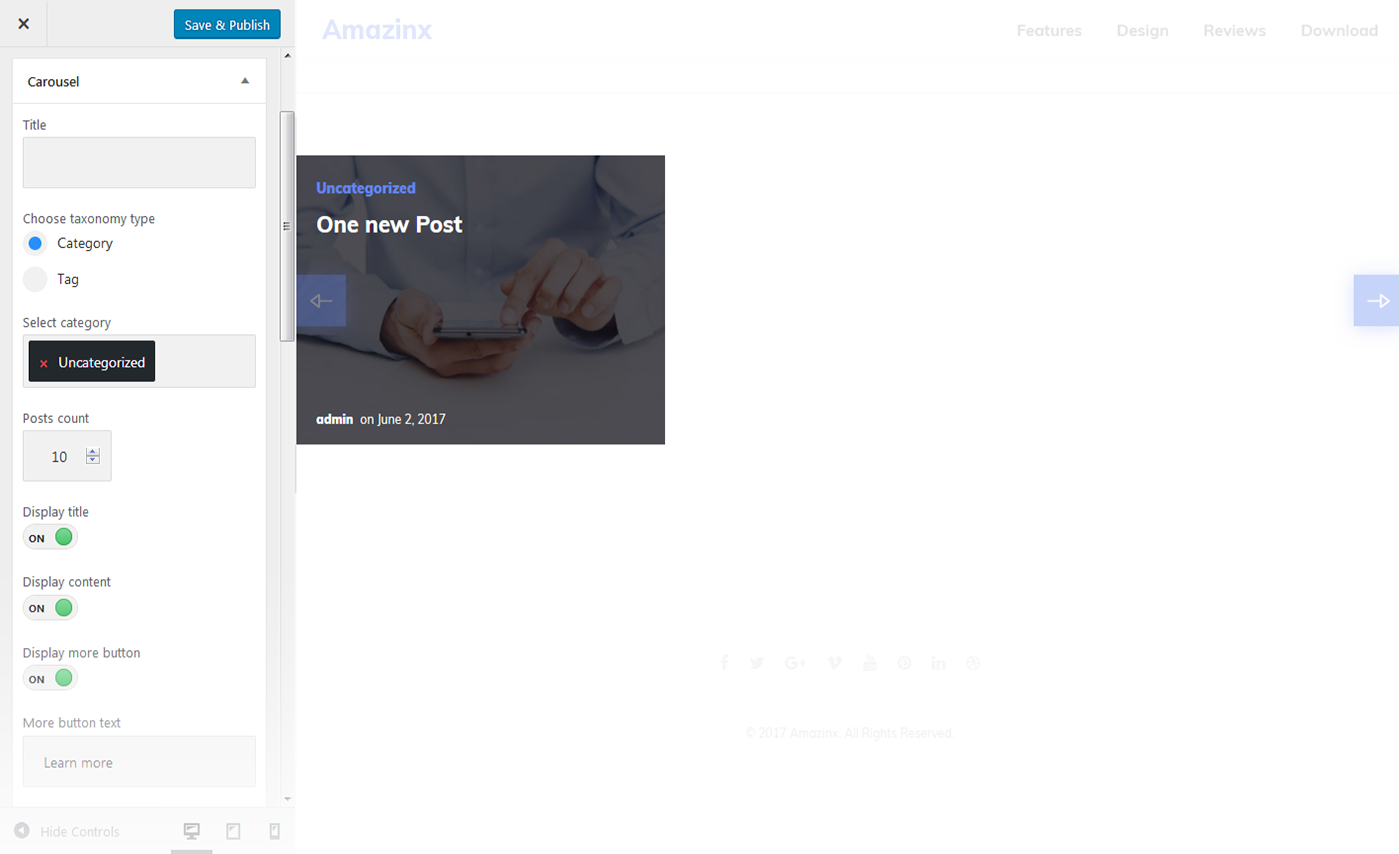The width and height of the screenshot is (1399, 854).
Task: Click Hide Controls
Action: tap(67, 831)
